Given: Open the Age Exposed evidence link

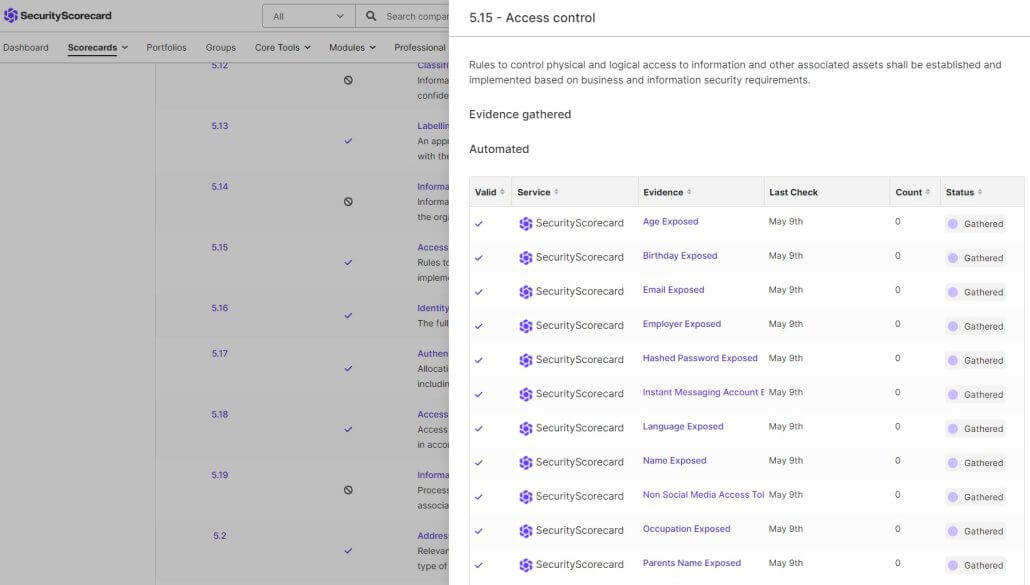Looking at the screenshot, I should point(670,222).
